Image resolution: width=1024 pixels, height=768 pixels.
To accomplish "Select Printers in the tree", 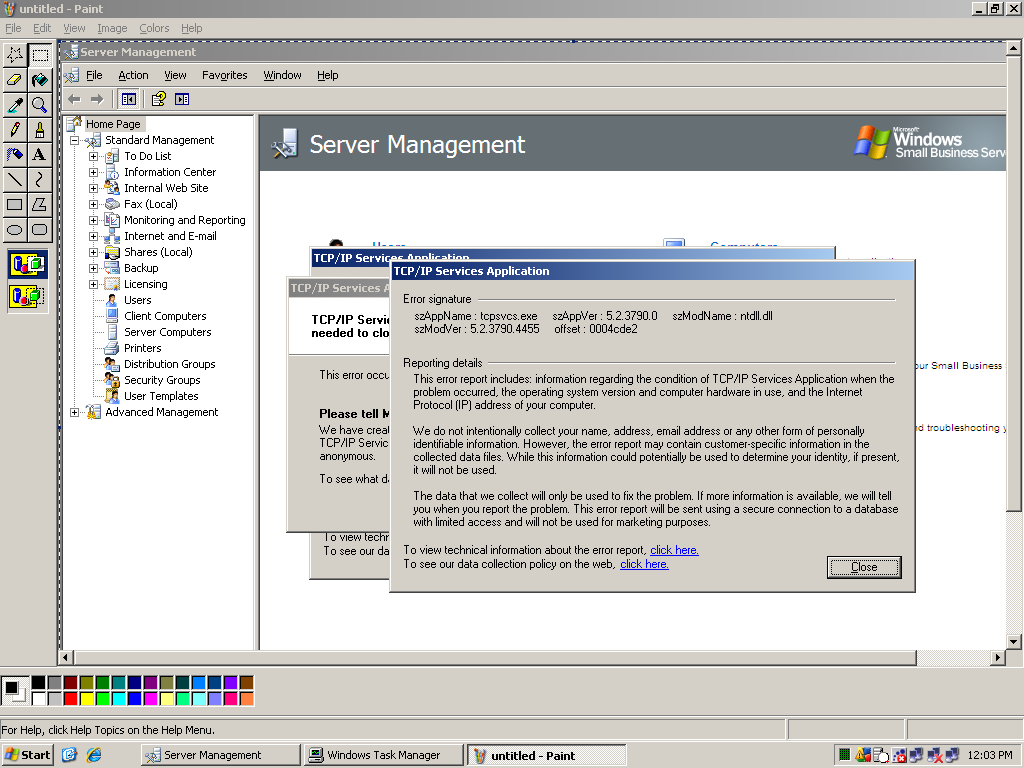I will [142, 348].
